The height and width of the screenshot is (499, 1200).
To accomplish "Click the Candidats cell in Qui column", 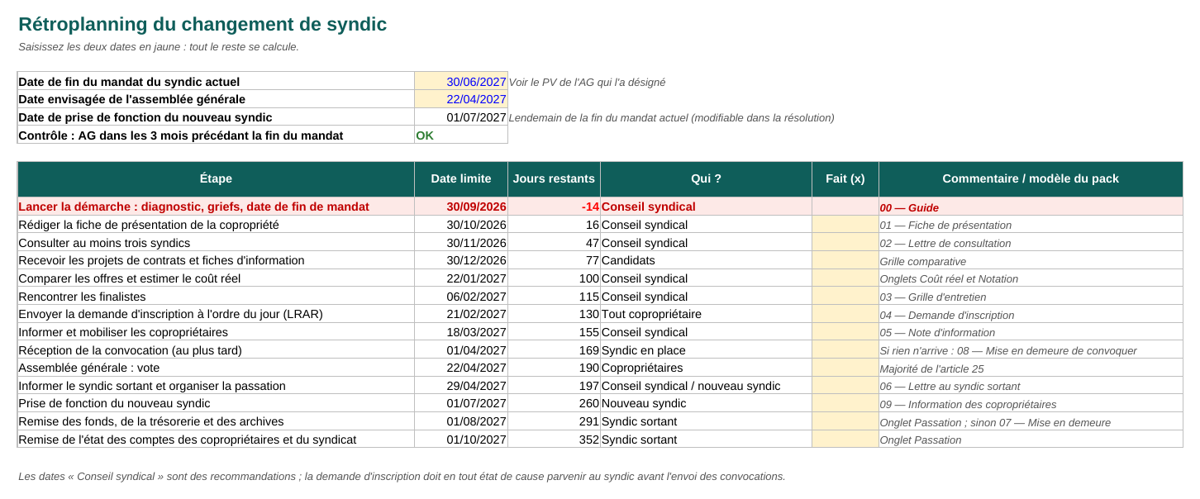I will (706, 260).
